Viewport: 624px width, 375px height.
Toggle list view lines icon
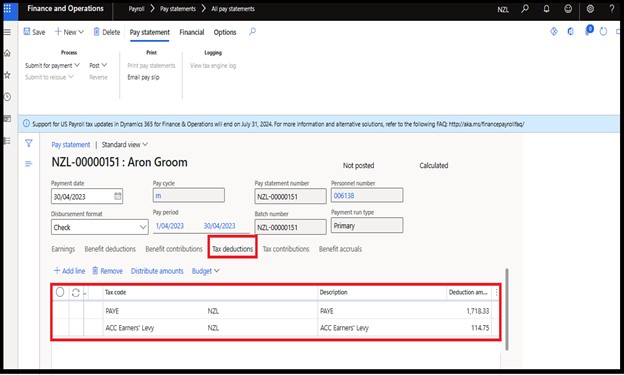pos(29,164)
